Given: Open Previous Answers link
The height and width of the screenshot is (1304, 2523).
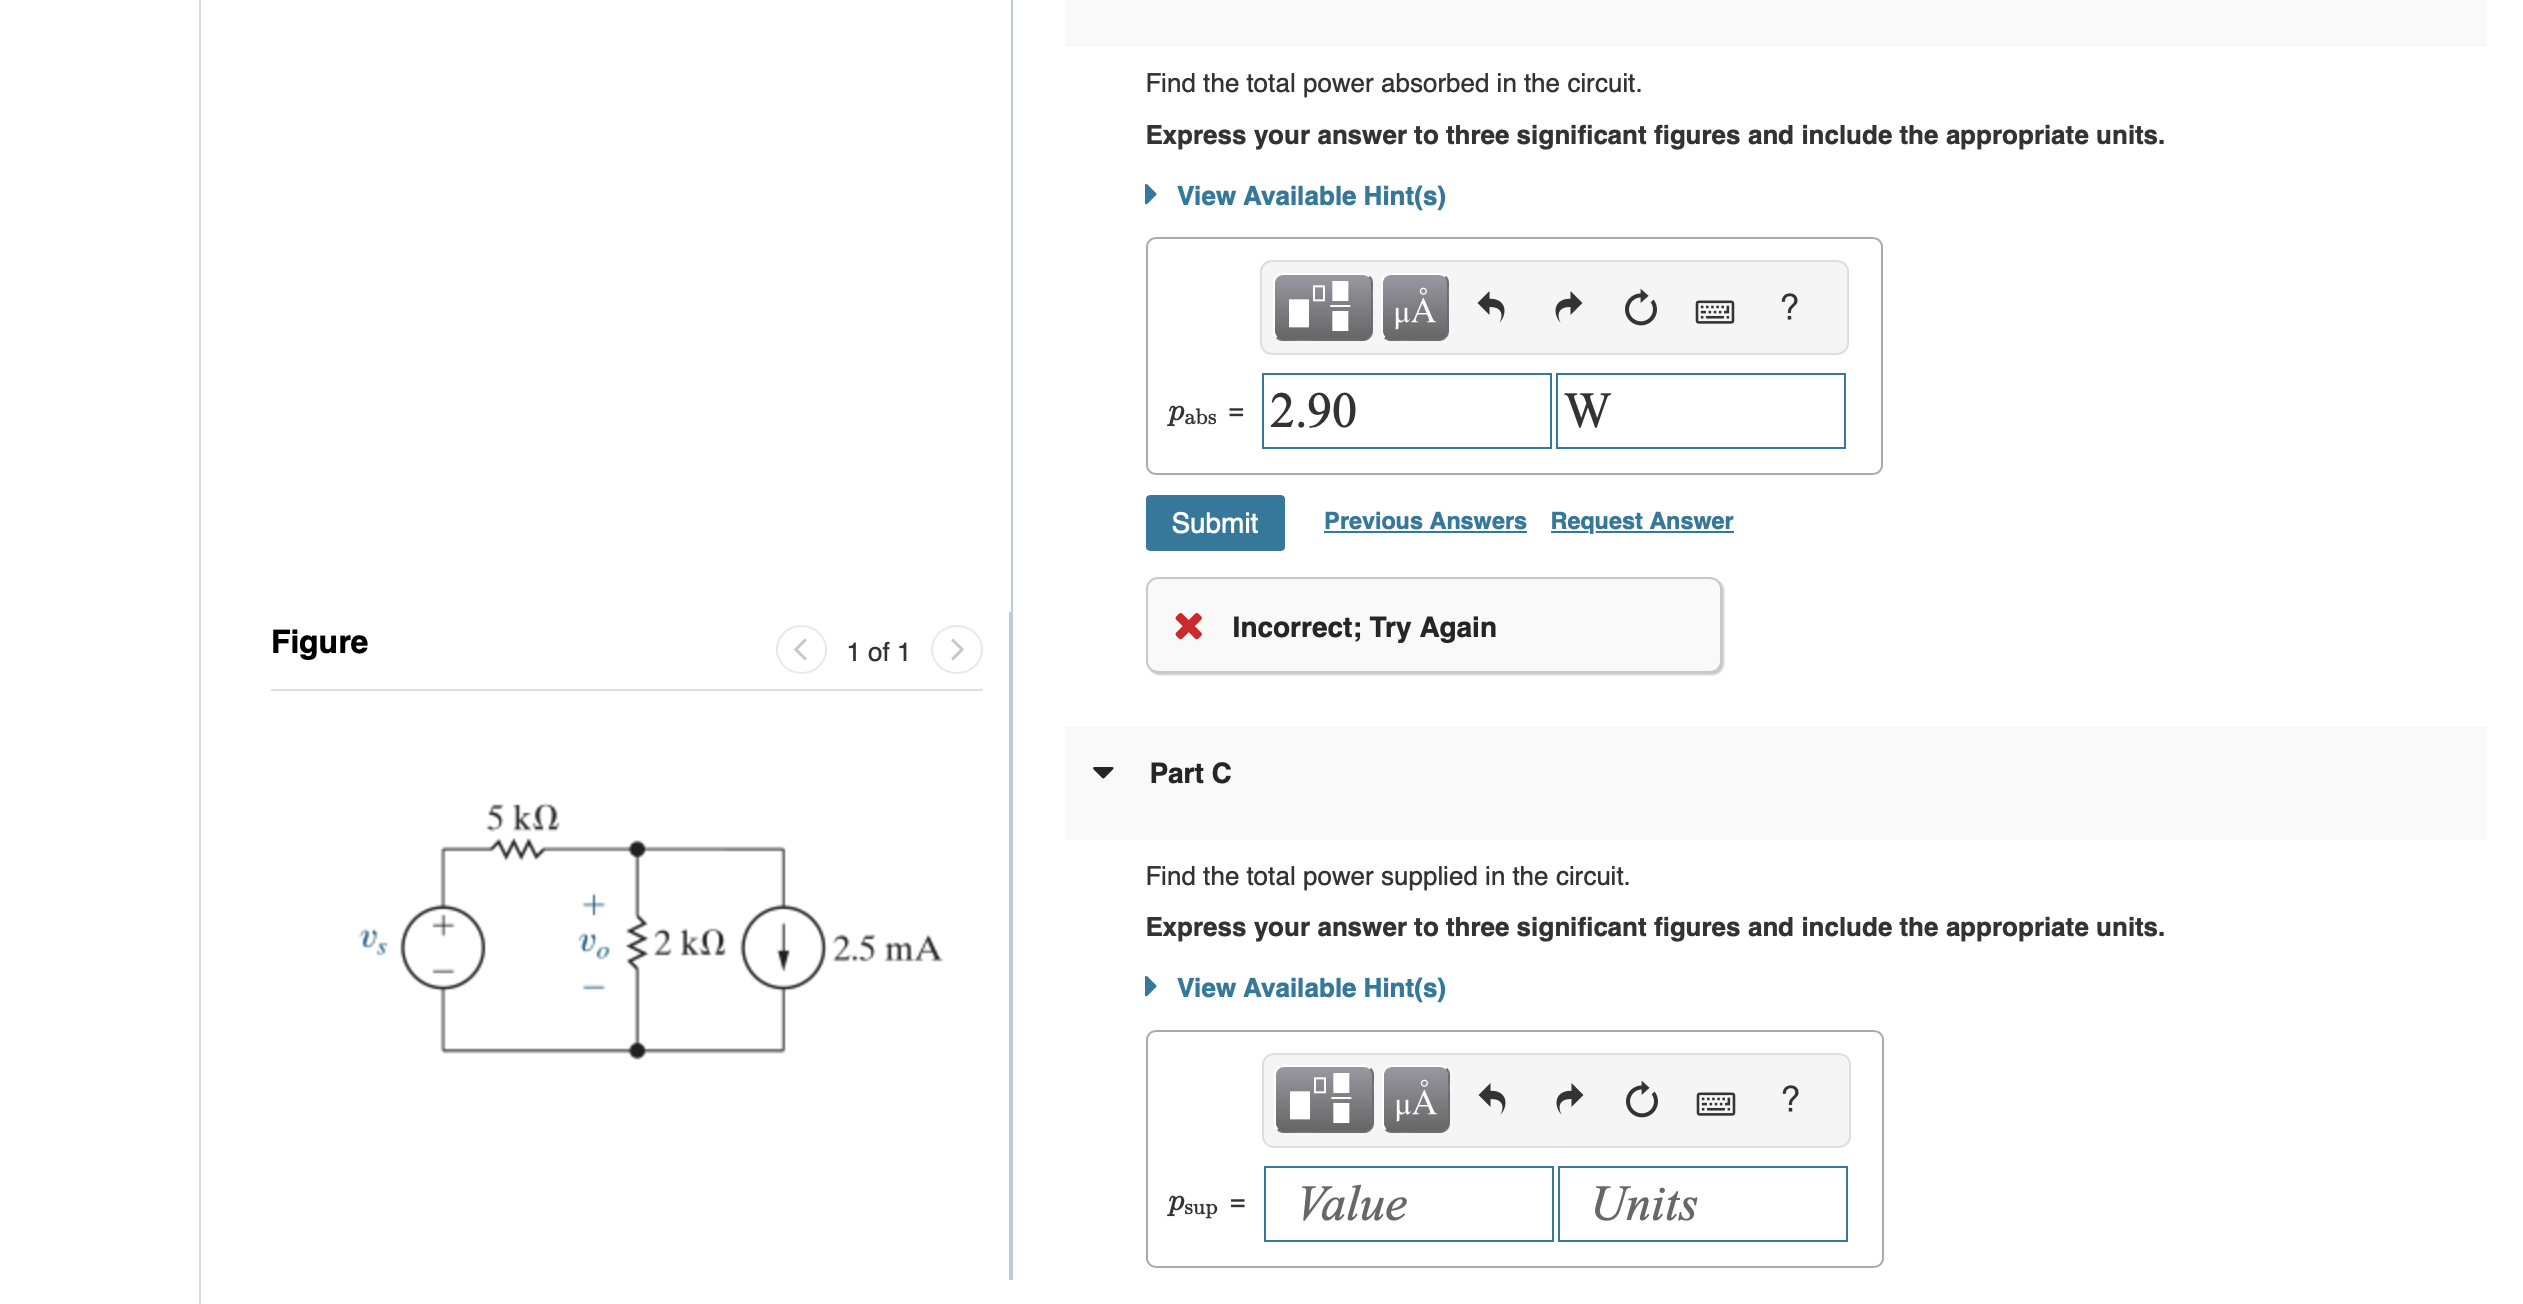Looking at the screenshot, I should pyautogui.click(x=1424, y=520).
